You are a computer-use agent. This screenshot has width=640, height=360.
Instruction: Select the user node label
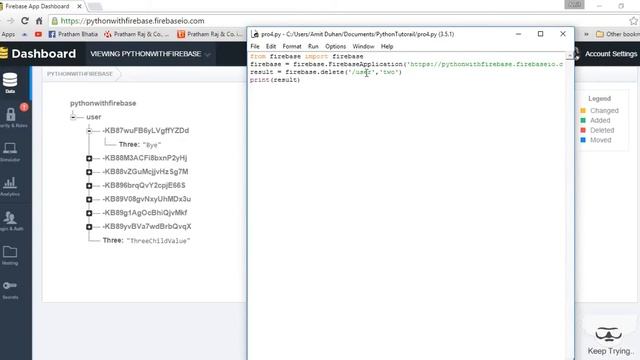(x=93, y=117)
